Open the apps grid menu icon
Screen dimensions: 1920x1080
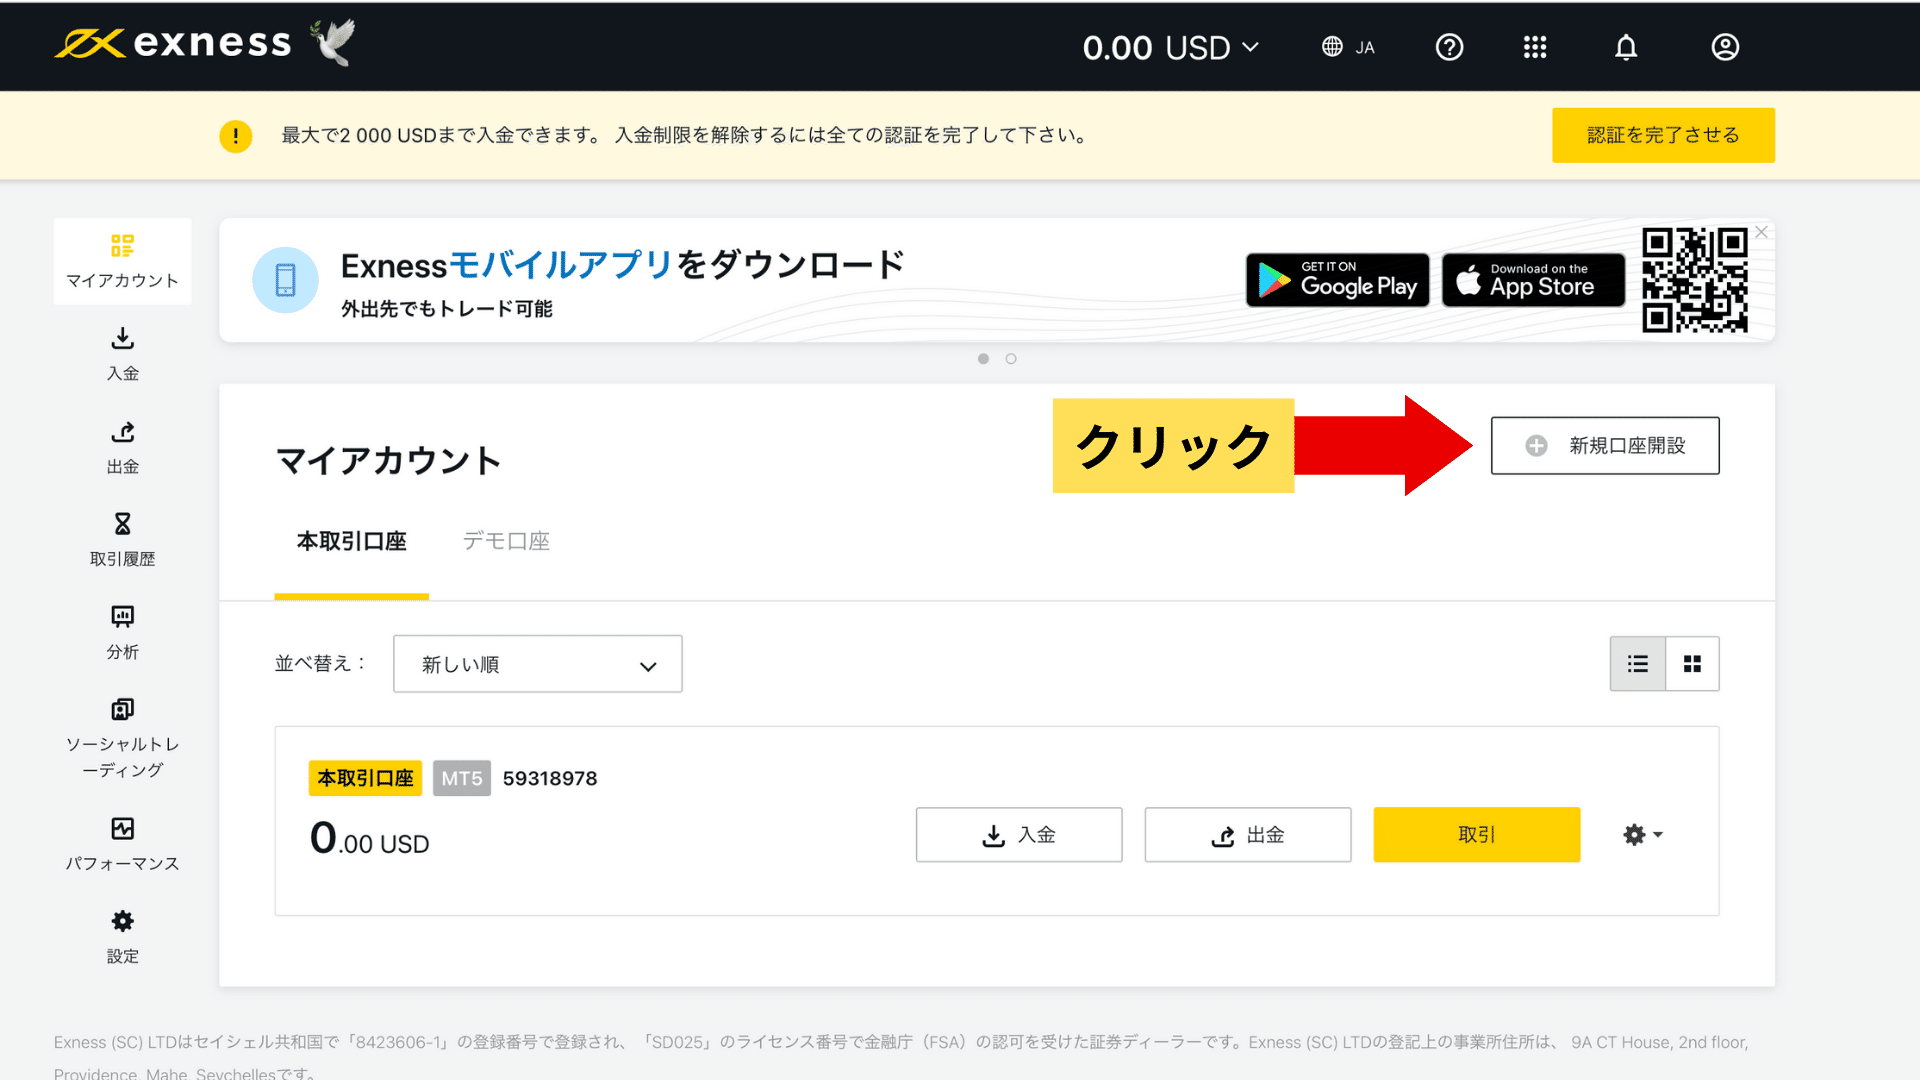(x=1535, y=47)
